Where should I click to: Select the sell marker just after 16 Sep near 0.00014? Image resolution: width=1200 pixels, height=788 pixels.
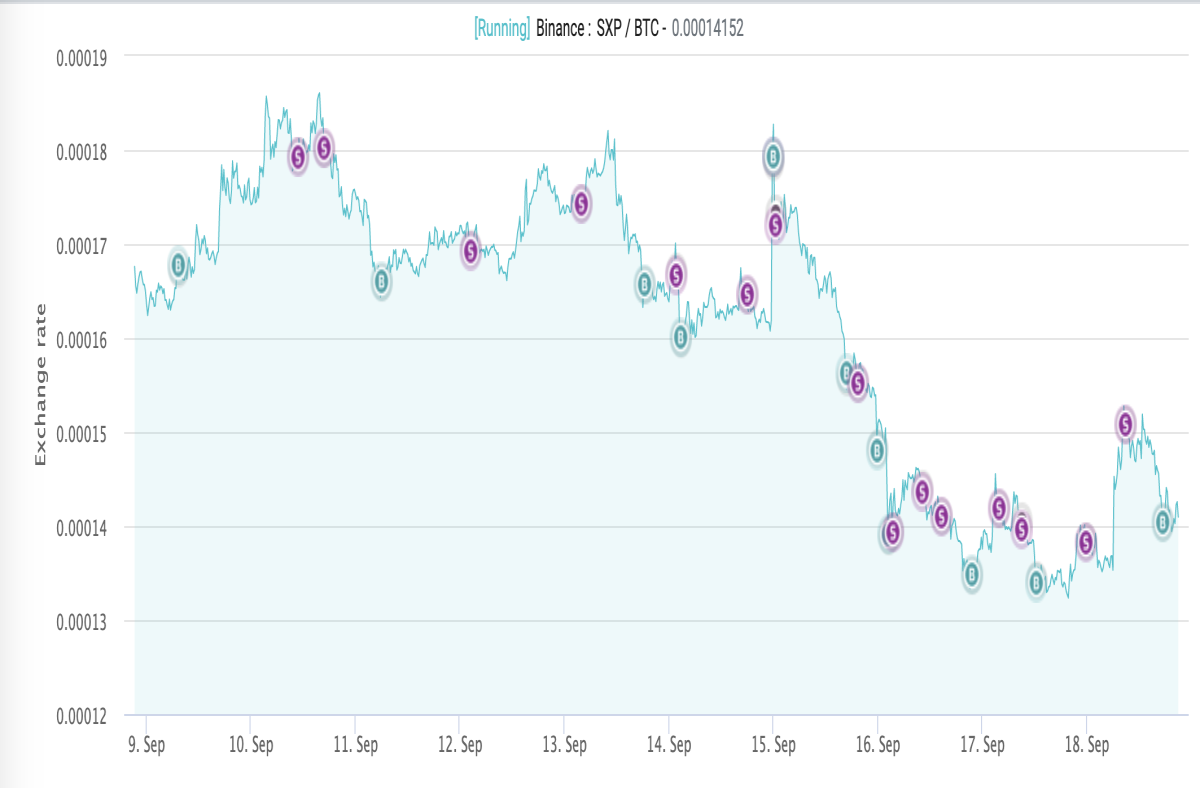coord(892,532)
